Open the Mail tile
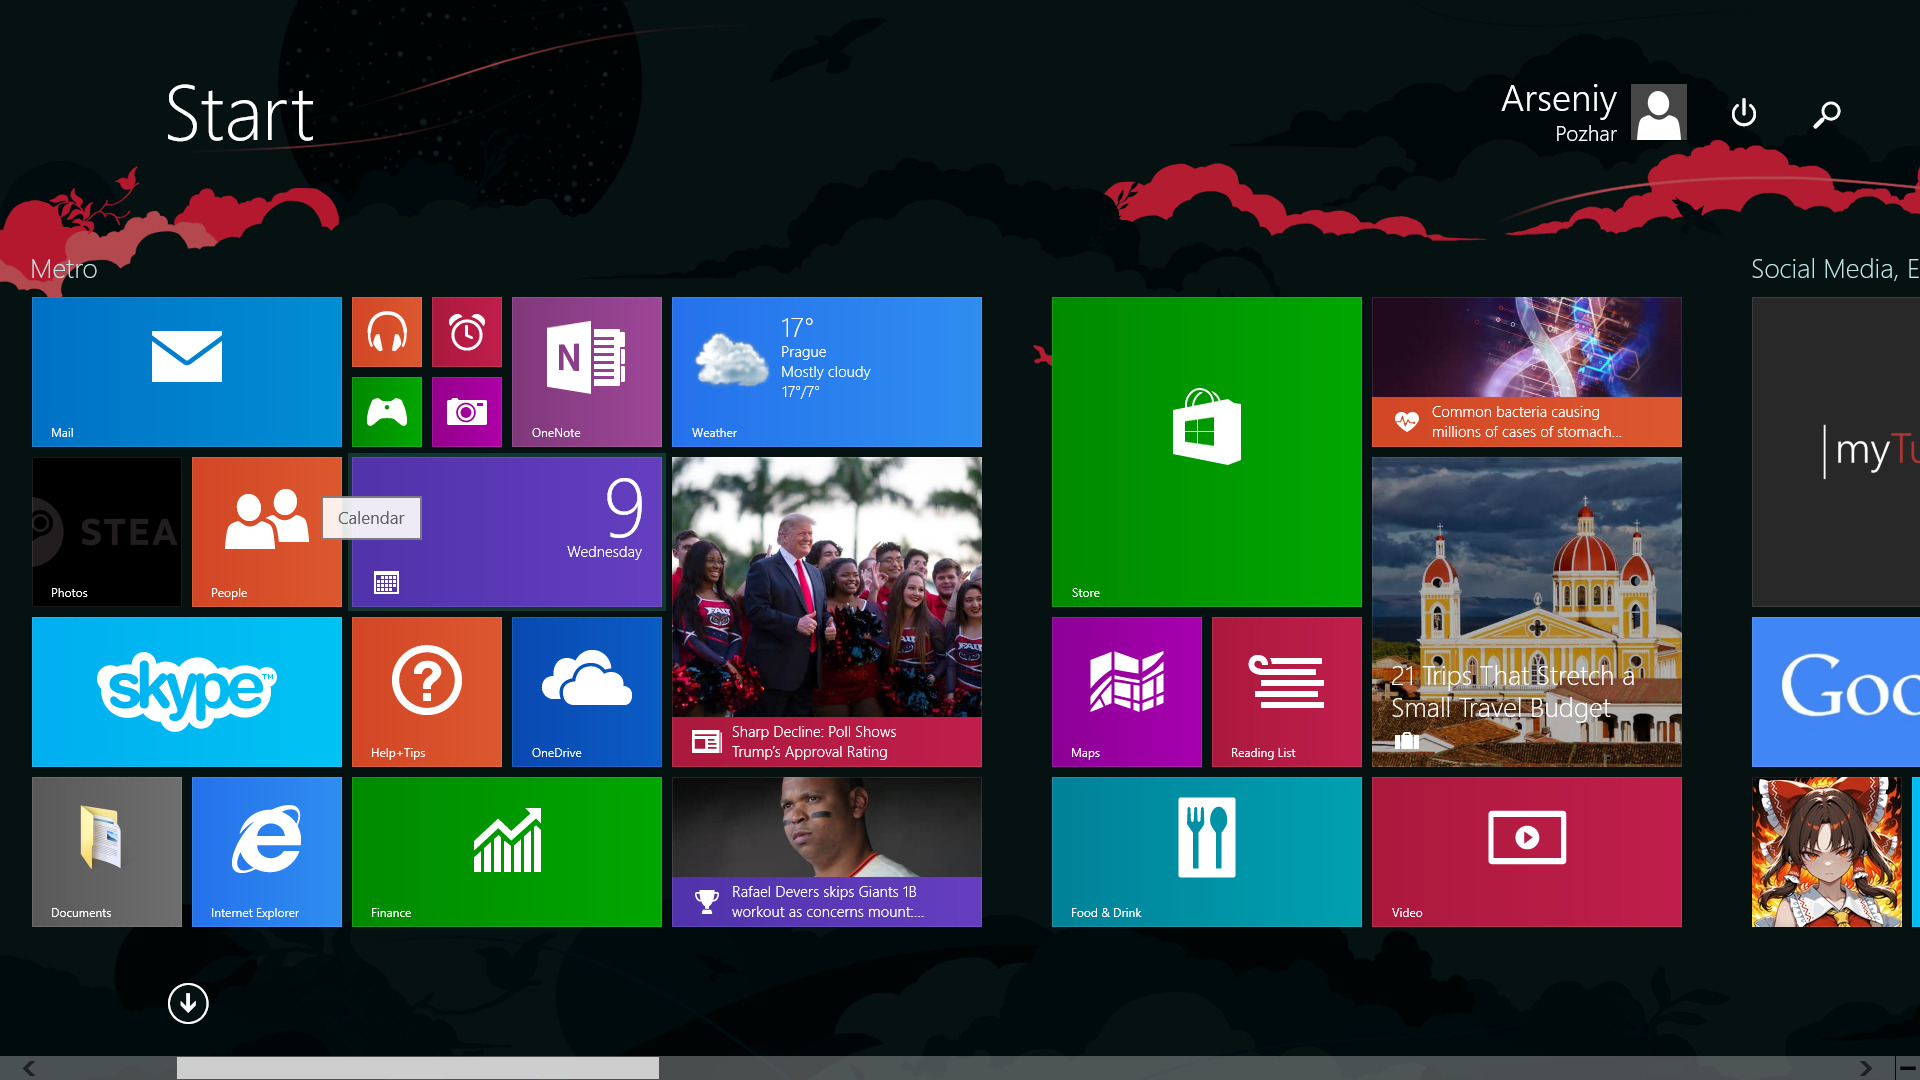Image resolution: width=1920 pixels, height=1080 pixels. pyautogui.click(x=186, y=371)
